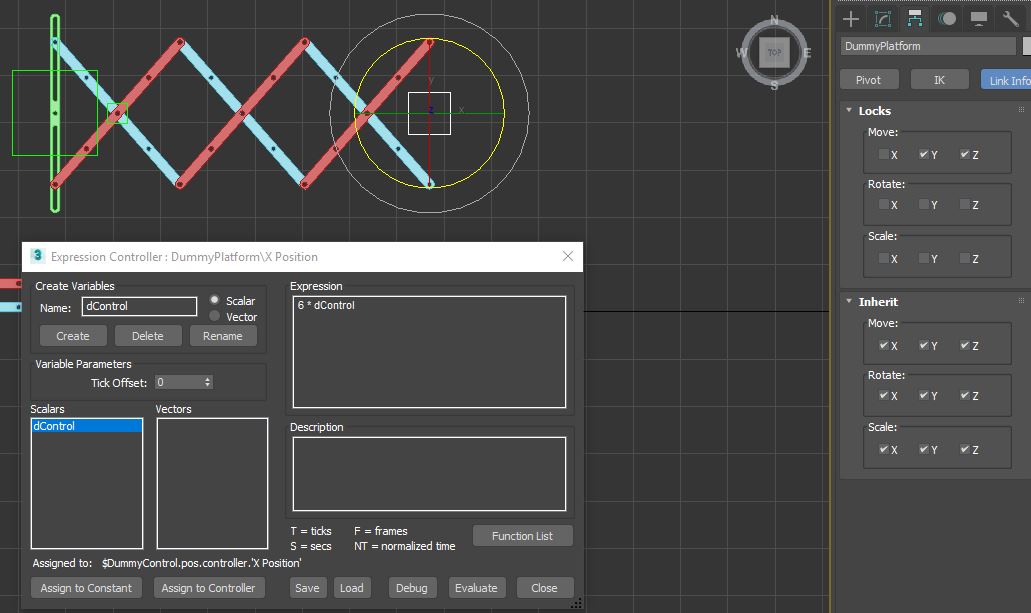
Task: Enable Move X lock under Locks
Action: [x=884, y=154]
